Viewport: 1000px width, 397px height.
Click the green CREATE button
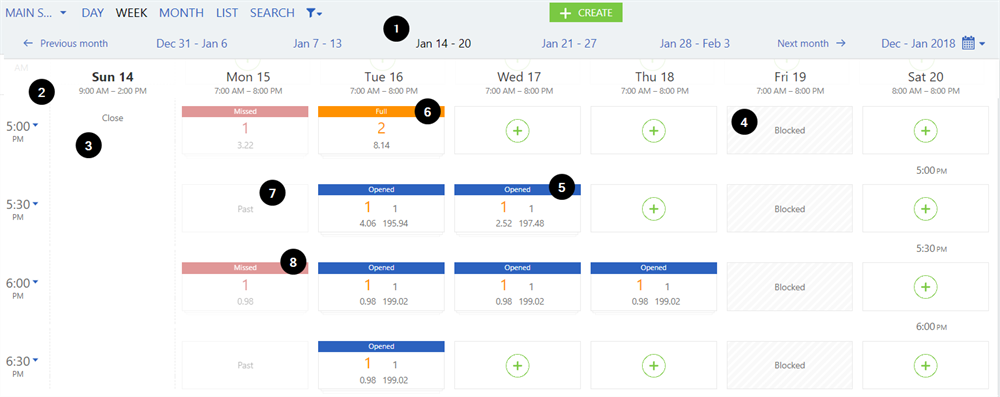(x=586, y=13)
